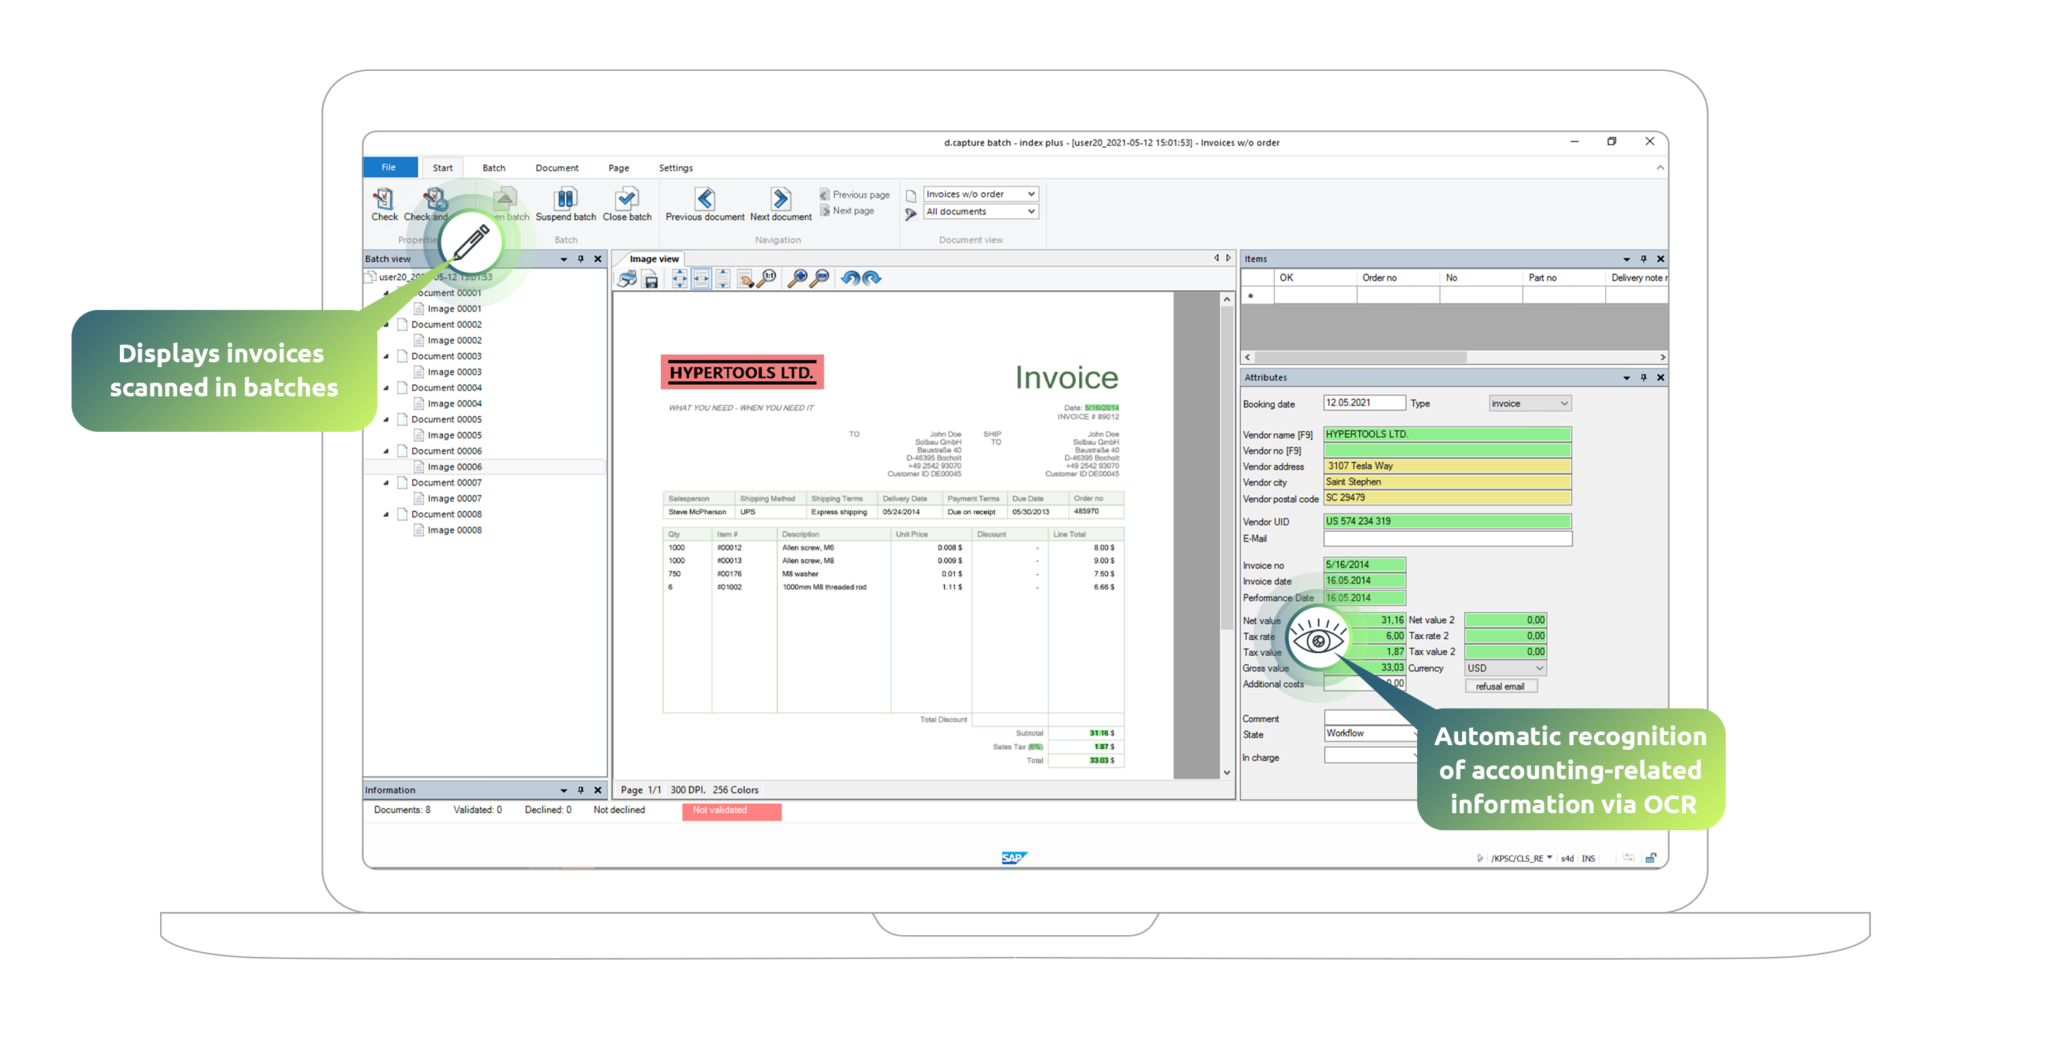Open the File menu
This screenshot has width=2048, height=1040.
coord(388,167)
